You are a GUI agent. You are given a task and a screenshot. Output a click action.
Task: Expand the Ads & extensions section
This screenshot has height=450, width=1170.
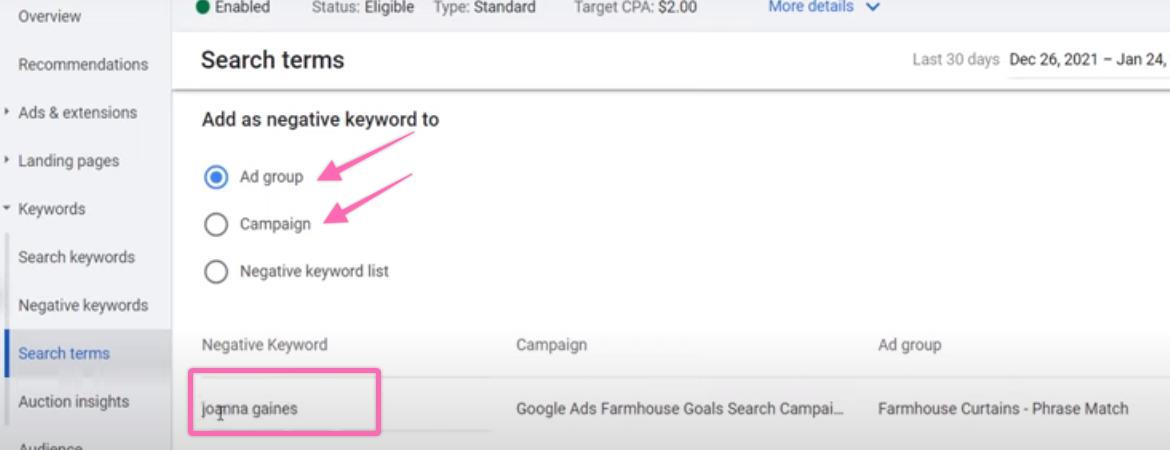click(8, 113)
